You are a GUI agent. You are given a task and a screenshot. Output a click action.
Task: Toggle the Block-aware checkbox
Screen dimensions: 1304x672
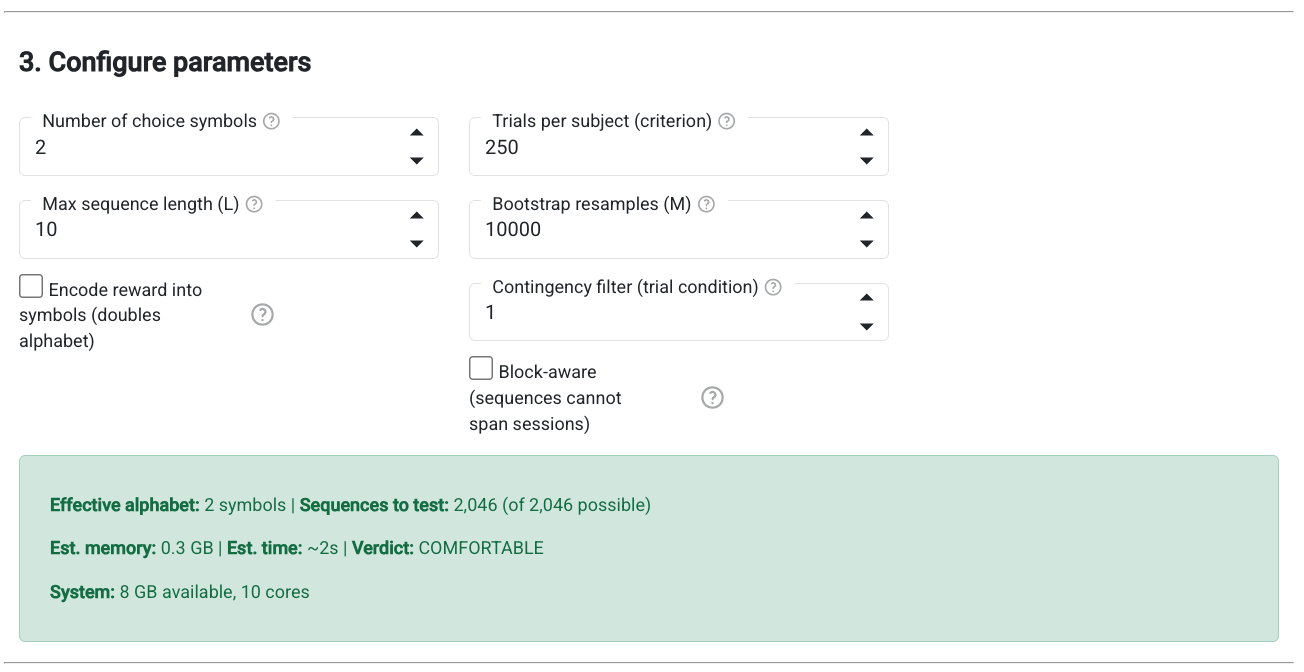[481, 369]
